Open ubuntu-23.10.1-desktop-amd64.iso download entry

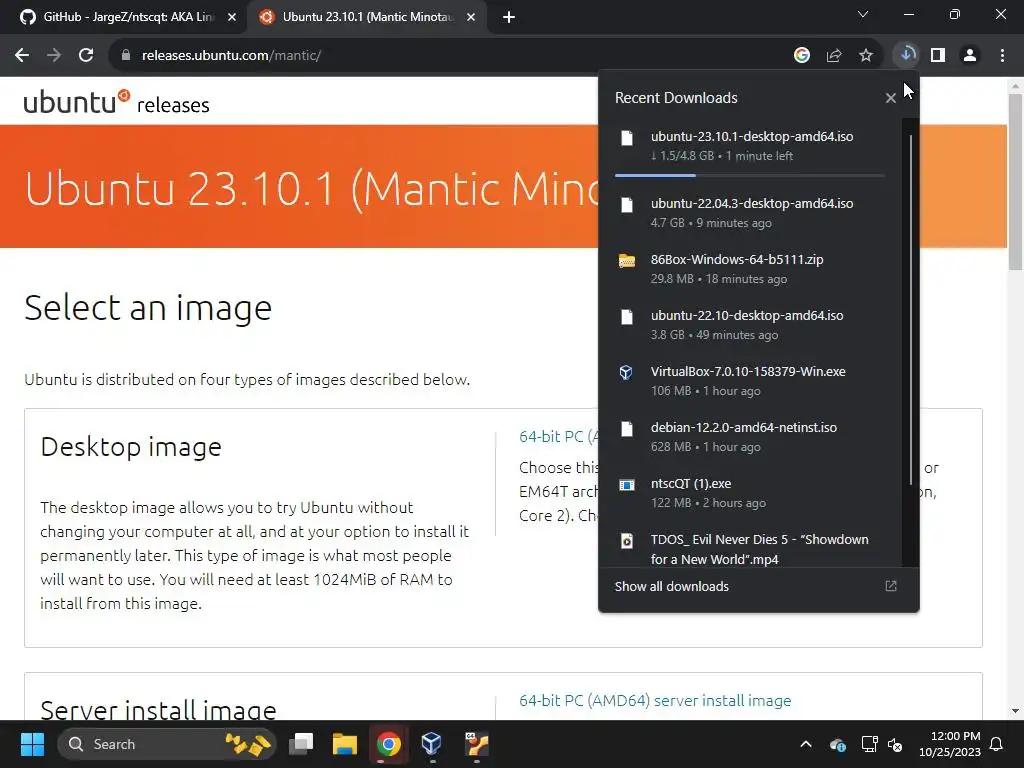click(750, 146)
